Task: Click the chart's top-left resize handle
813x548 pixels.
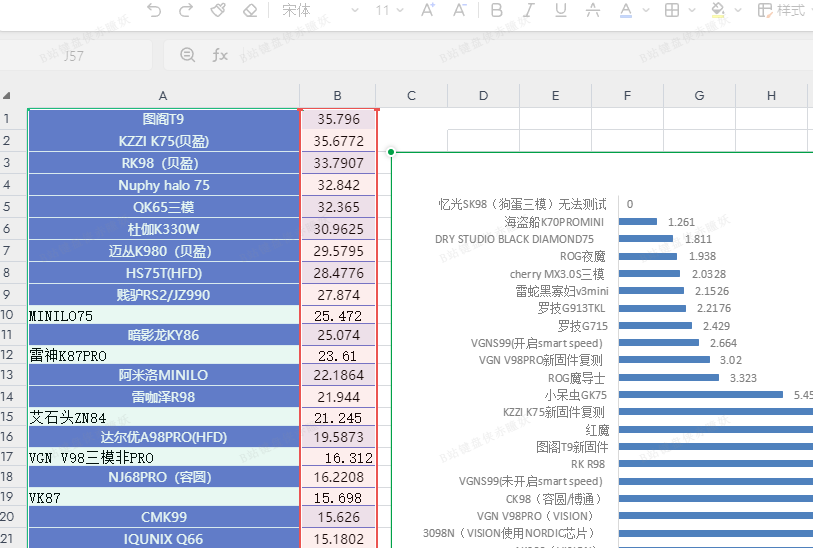Action: (x=391, y=152)
